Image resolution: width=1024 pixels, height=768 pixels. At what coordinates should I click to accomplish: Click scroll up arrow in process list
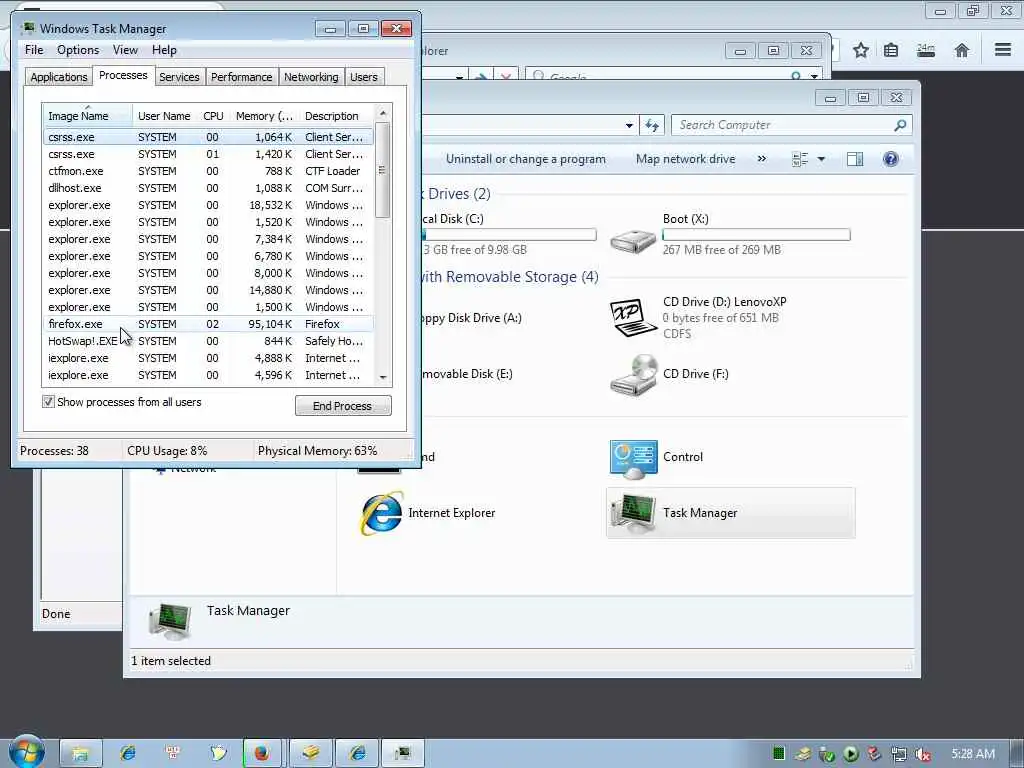click(383, 114)
